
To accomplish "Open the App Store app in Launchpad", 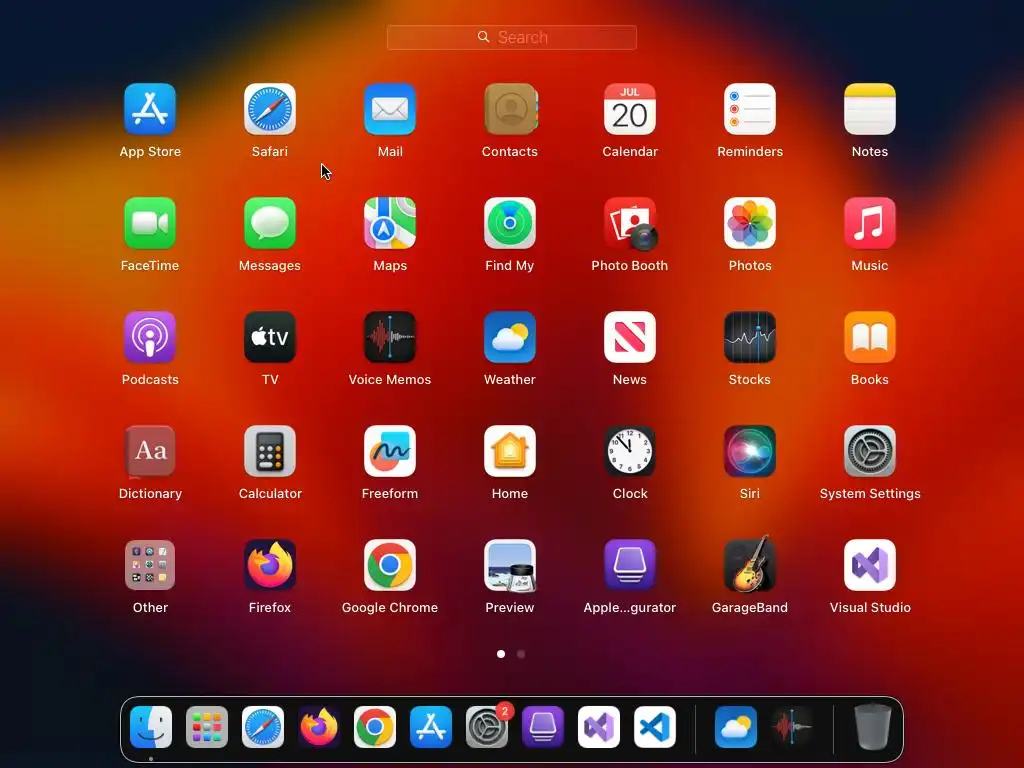I will (150, 109).
